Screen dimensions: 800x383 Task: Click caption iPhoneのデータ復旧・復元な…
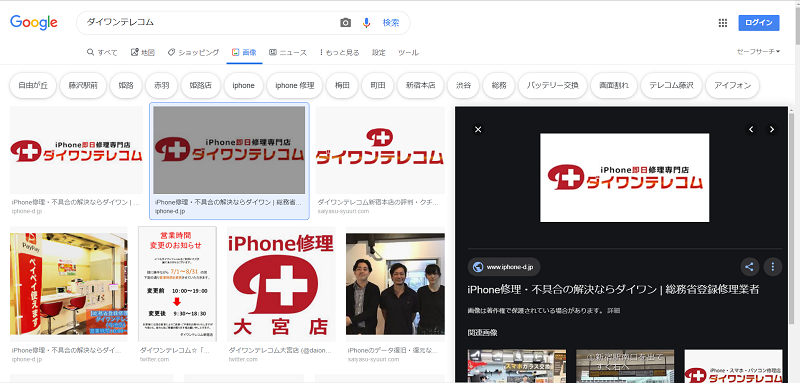click(x=392, y=351)
